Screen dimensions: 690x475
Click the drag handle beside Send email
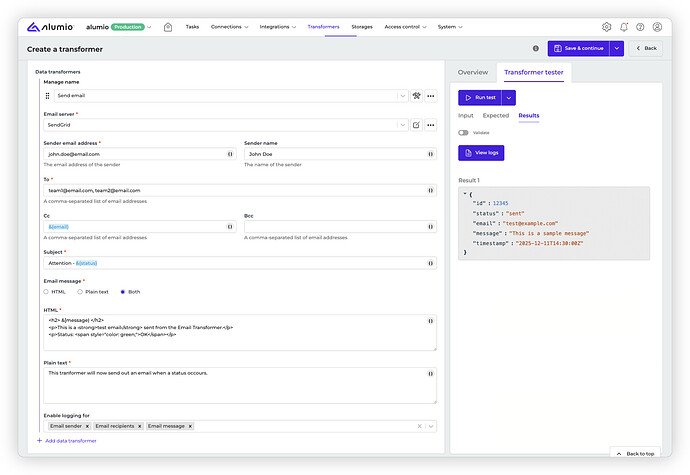47,96
